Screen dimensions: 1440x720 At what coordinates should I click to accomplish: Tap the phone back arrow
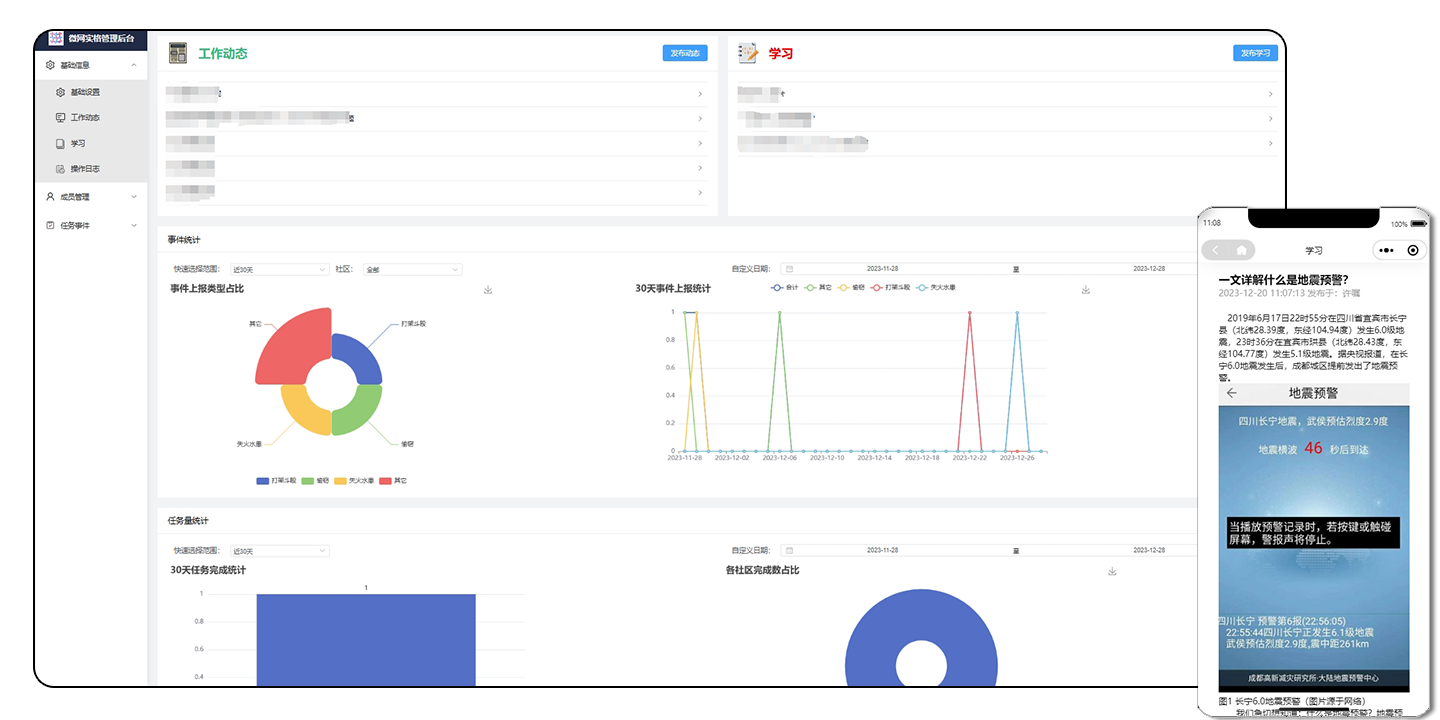coord(1216,250)
